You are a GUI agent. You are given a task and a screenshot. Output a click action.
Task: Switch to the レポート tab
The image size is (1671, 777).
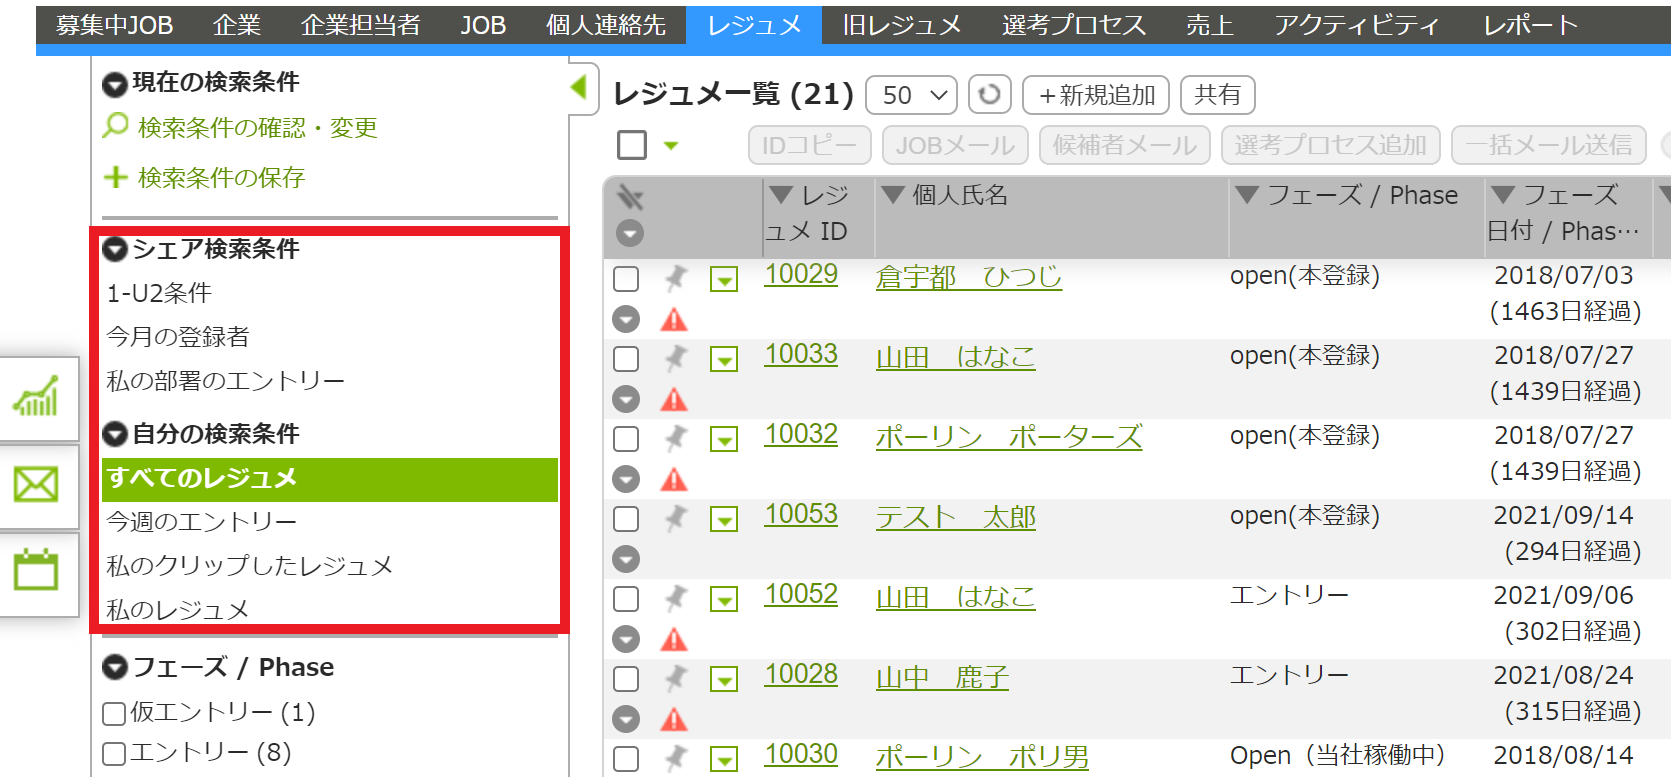coord(1530,25)
